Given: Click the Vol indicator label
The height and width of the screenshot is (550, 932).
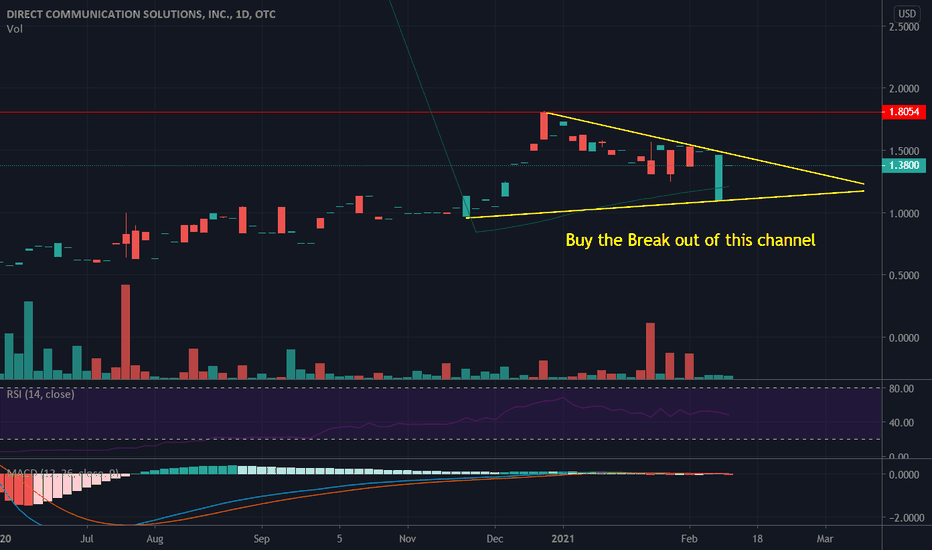Looking at the screenshot, I should (15, 29).
